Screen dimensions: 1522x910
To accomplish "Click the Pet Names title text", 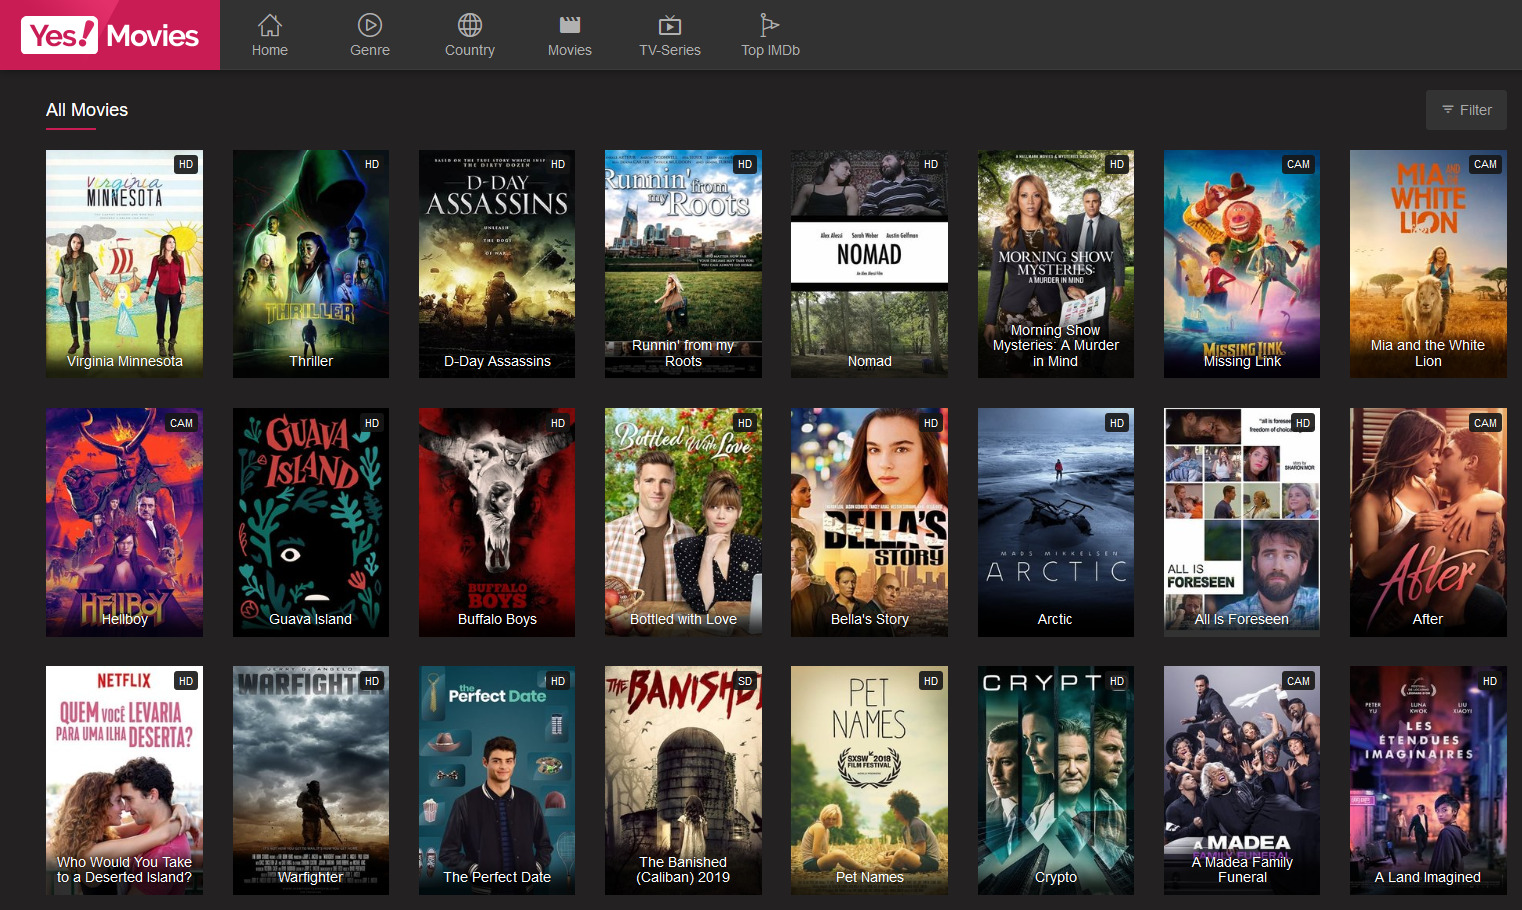I will (x=870, y=877).
